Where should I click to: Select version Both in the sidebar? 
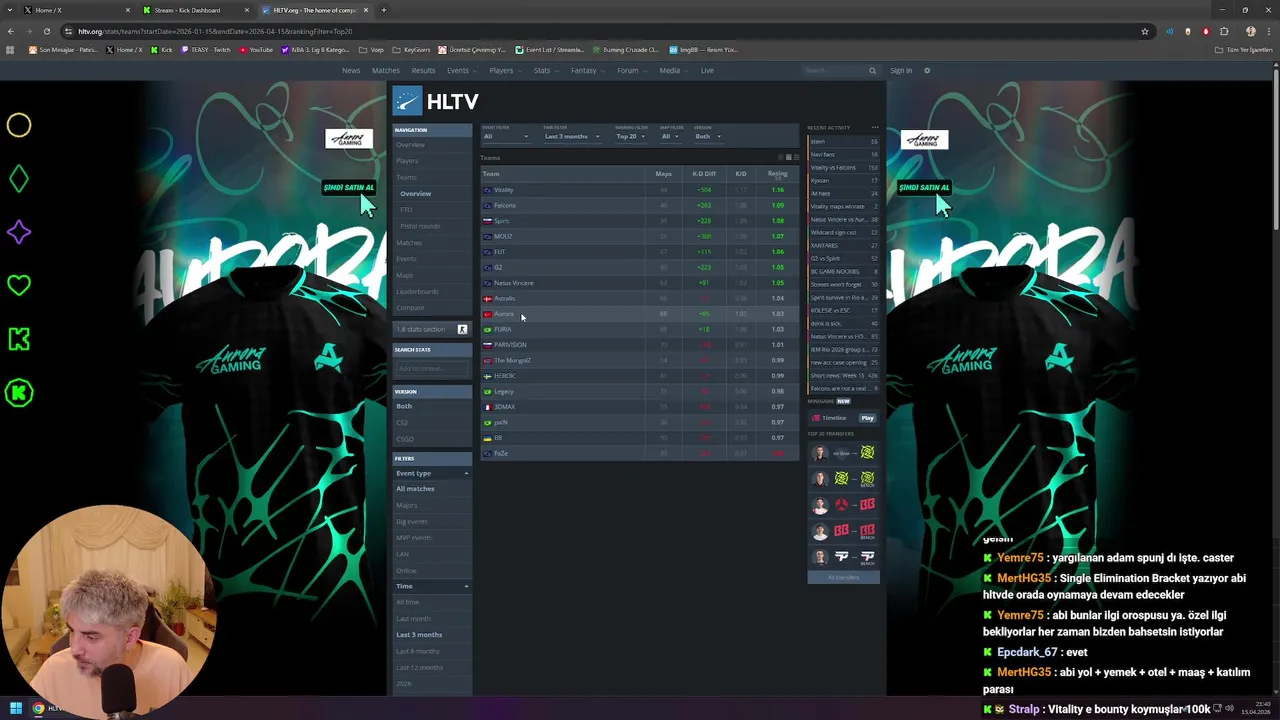tap(404, 406)
